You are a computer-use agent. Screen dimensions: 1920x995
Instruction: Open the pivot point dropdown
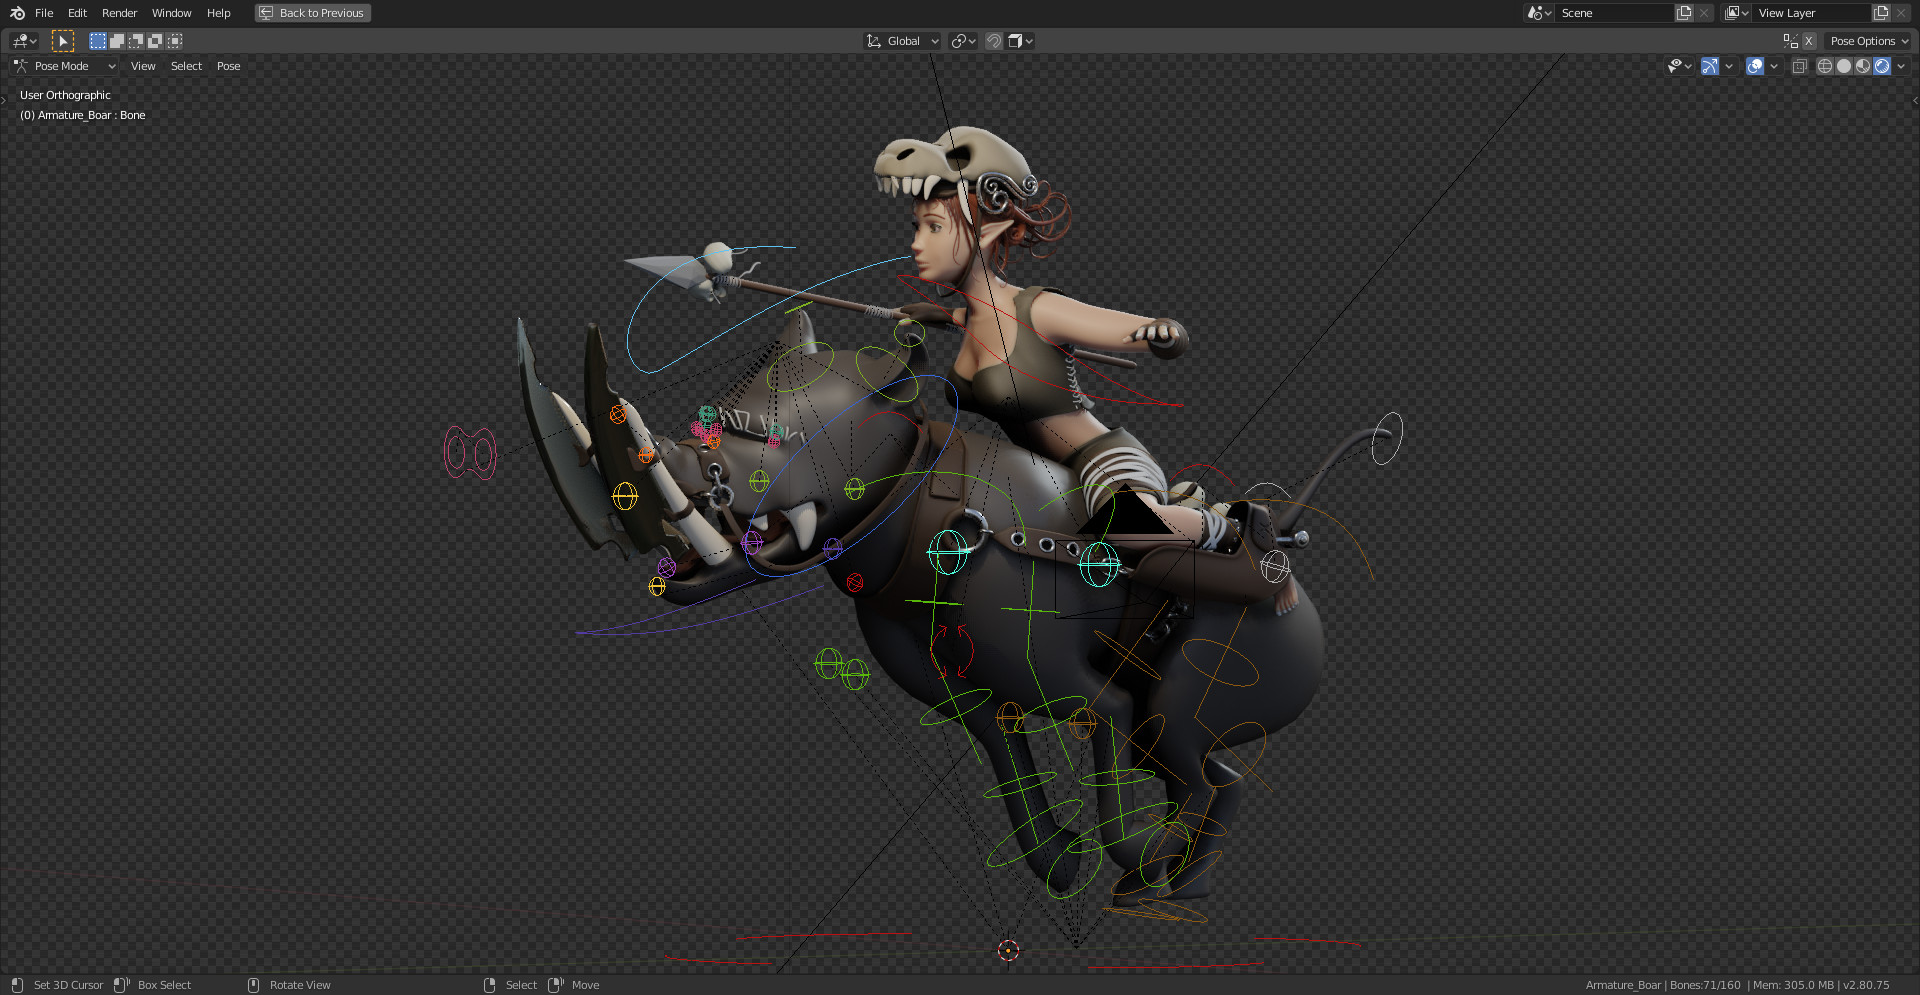pos(963,41)
